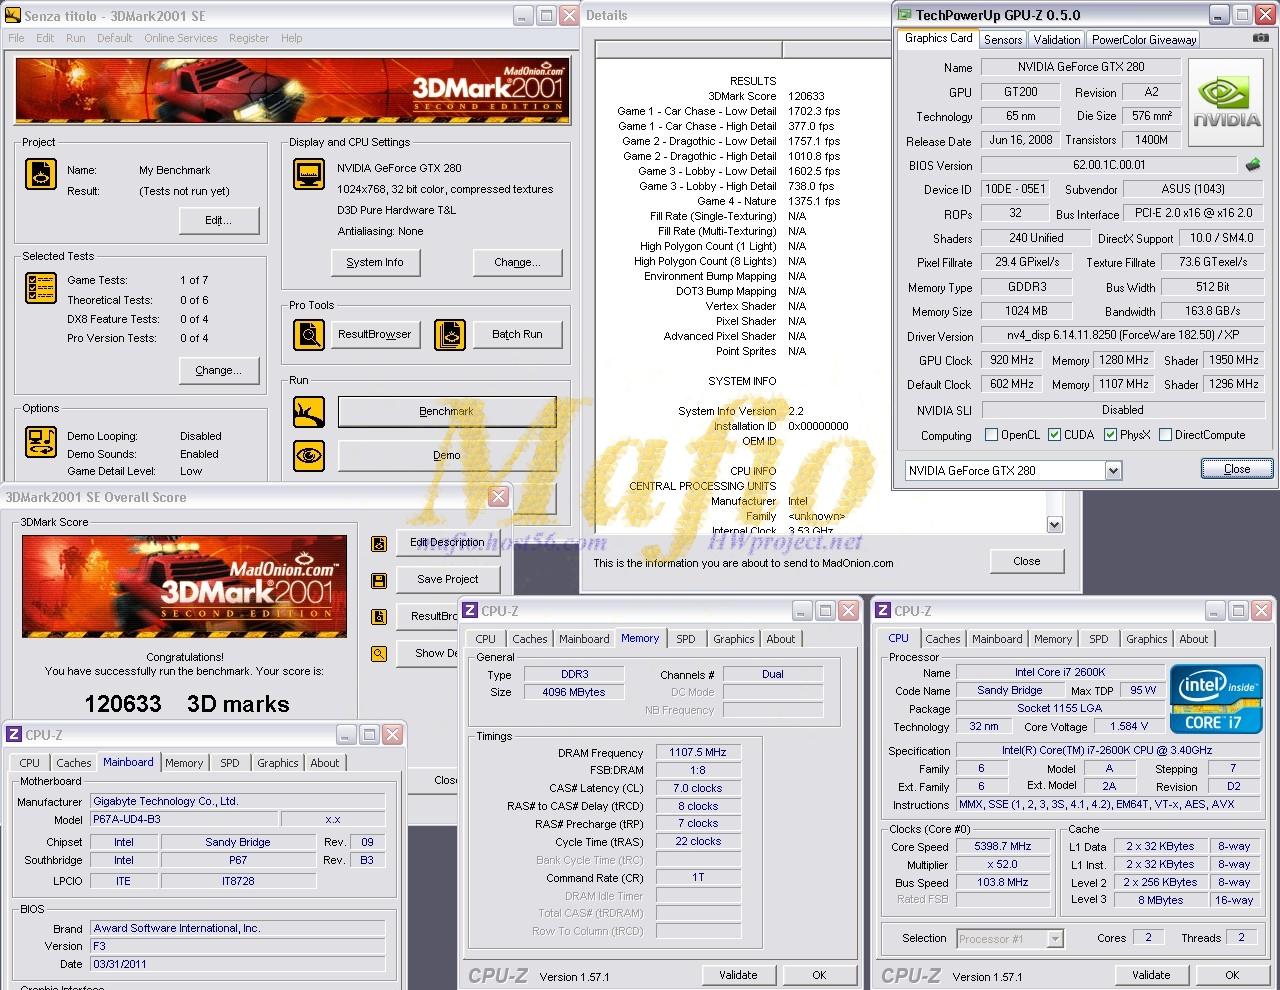
Task: Click the NVIDIA logo in GPU-Z
Action: tap(1227, 104)
